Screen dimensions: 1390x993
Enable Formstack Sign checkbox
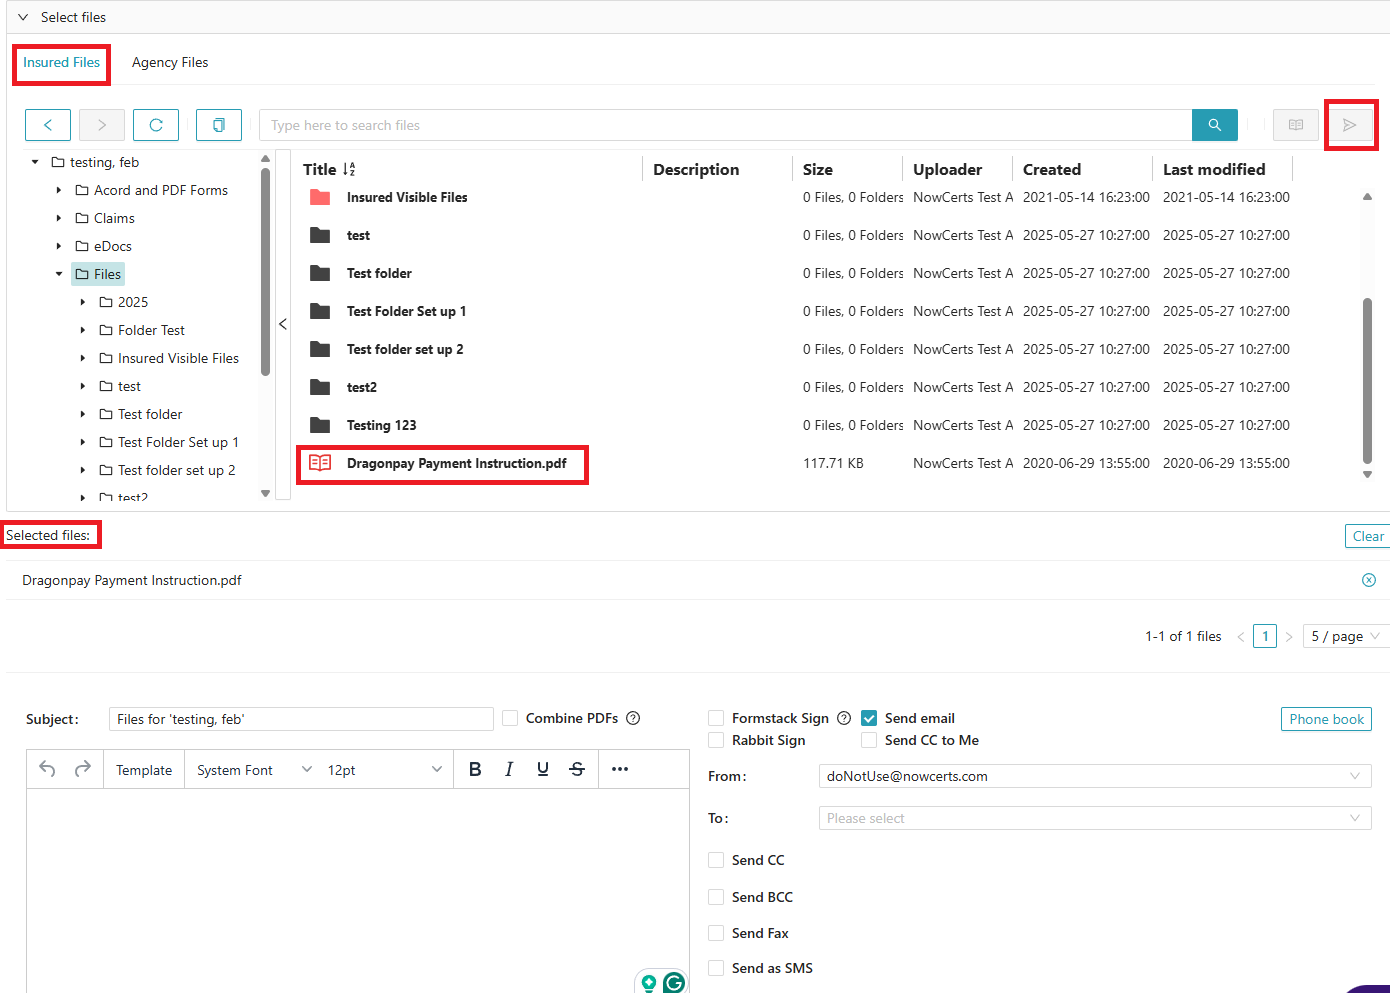coord(716,718)
